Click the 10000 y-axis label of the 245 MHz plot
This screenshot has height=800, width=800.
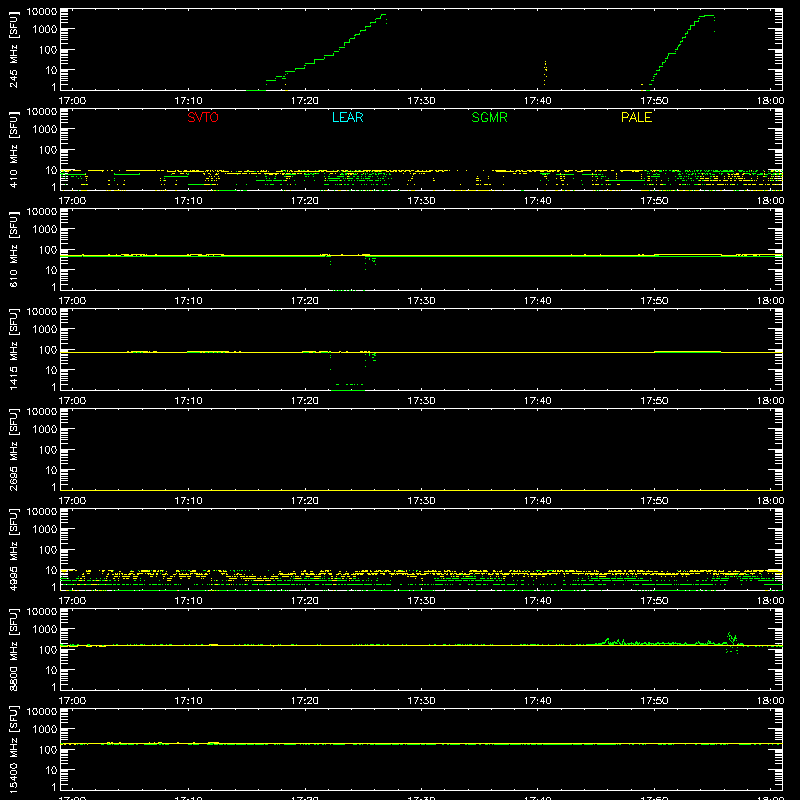click(x=42, y=11)
